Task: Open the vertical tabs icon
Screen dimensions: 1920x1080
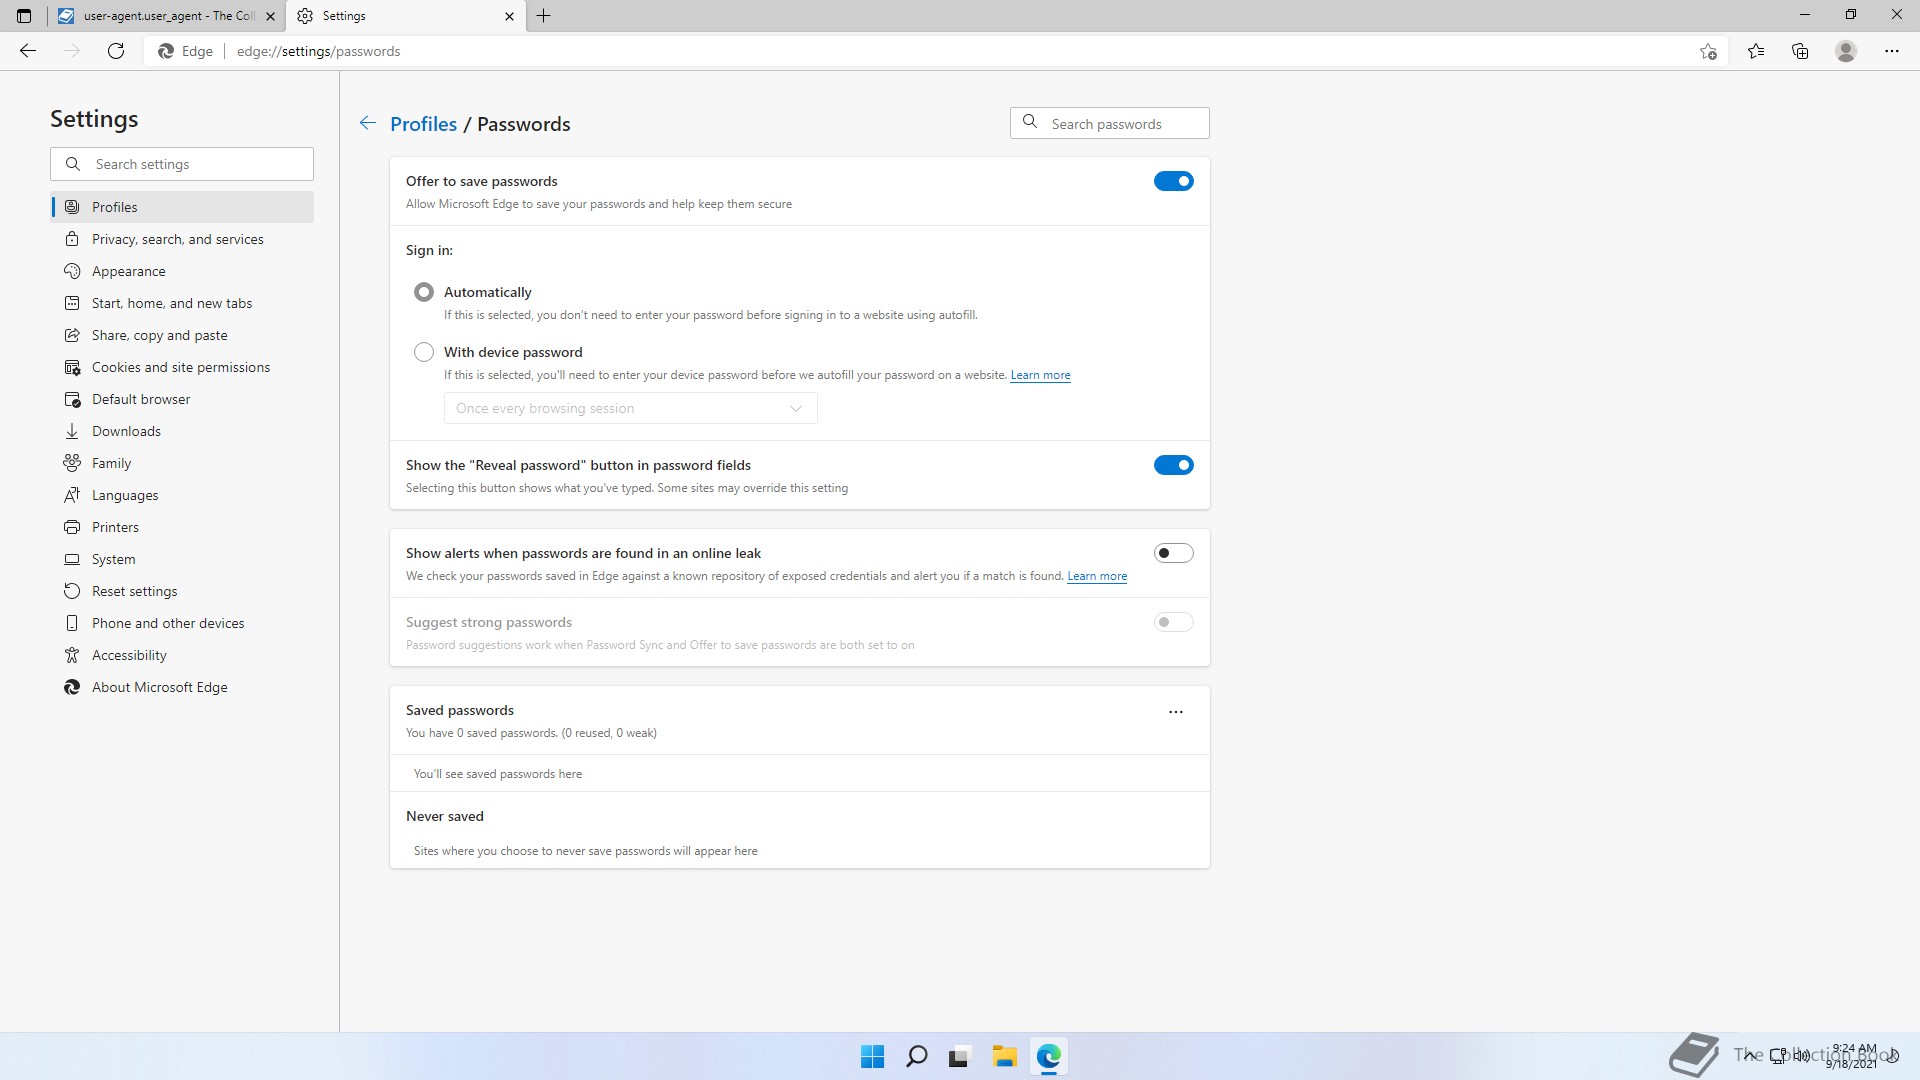Action: (24, 16)
